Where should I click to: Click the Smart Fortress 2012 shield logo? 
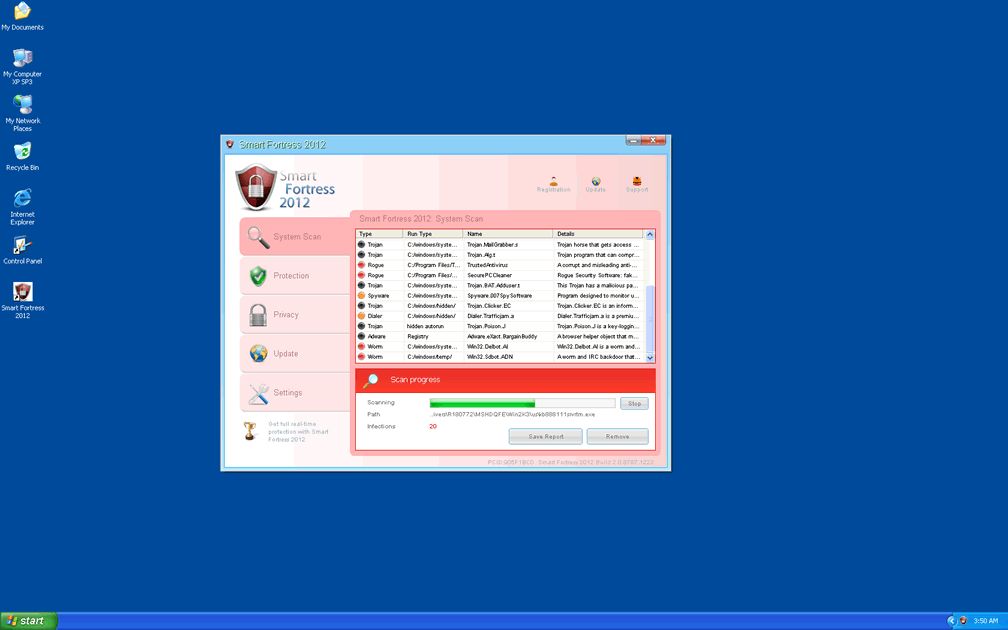pyautogui.click(x=256, y=188)
